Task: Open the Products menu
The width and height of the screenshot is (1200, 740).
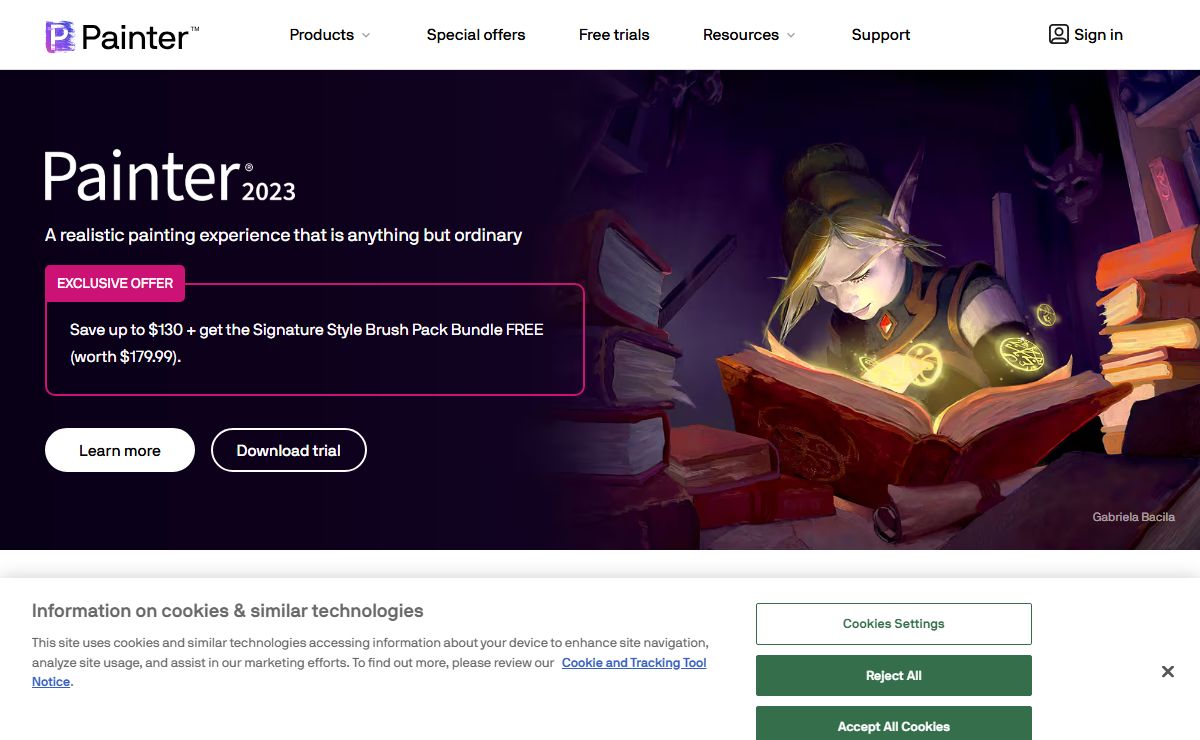Action: point(329,35)
